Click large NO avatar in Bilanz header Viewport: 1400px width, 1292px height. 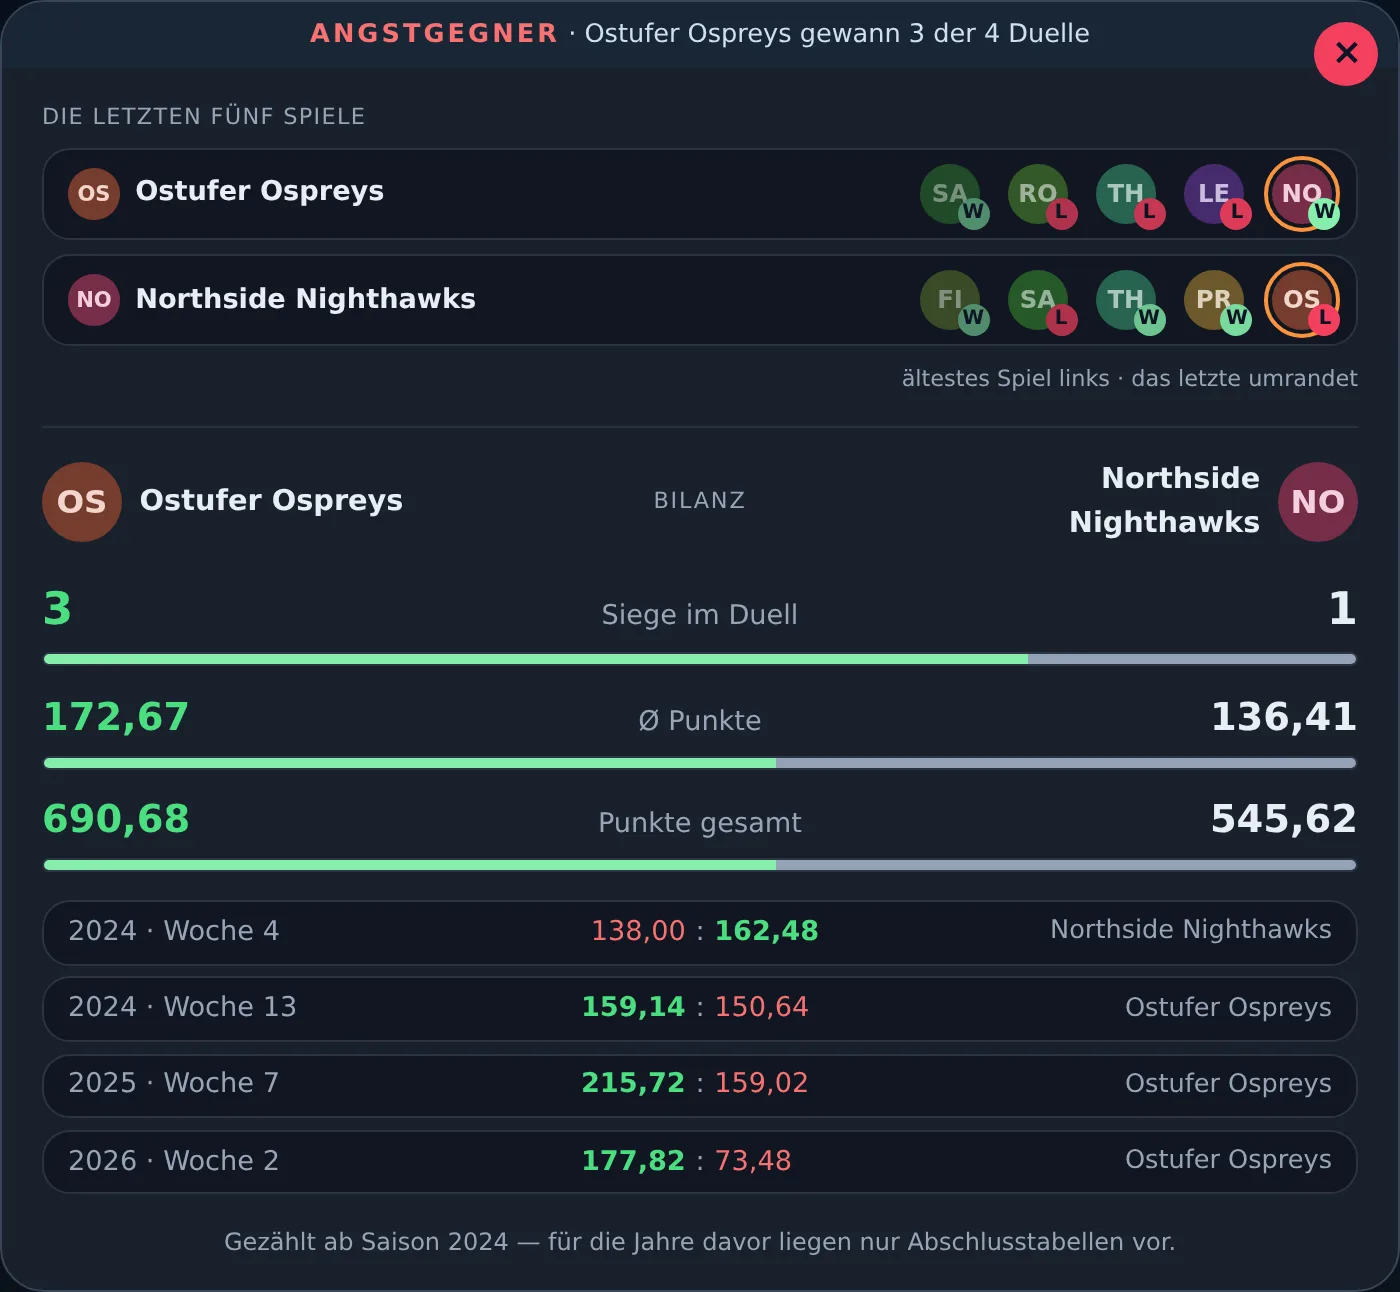(x=1318, y=501)
